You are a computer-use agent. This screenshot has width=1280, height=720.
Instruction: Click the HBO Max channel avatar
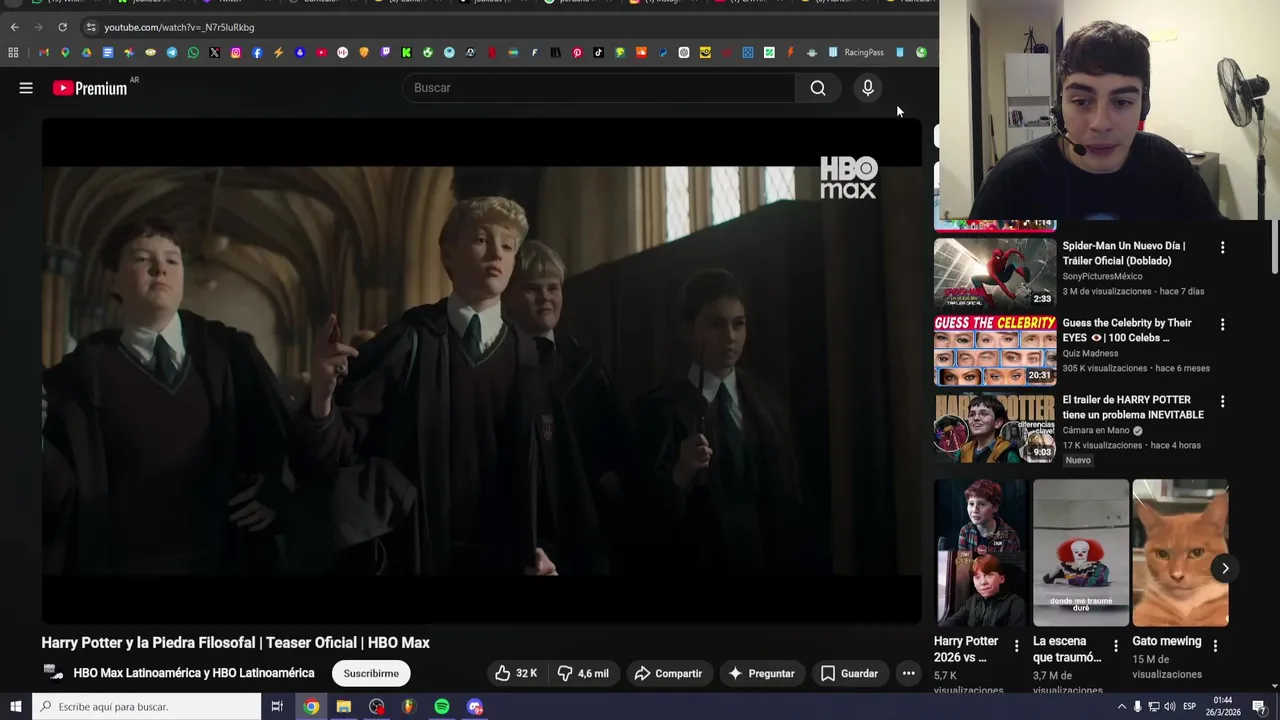tap(53, 673)
